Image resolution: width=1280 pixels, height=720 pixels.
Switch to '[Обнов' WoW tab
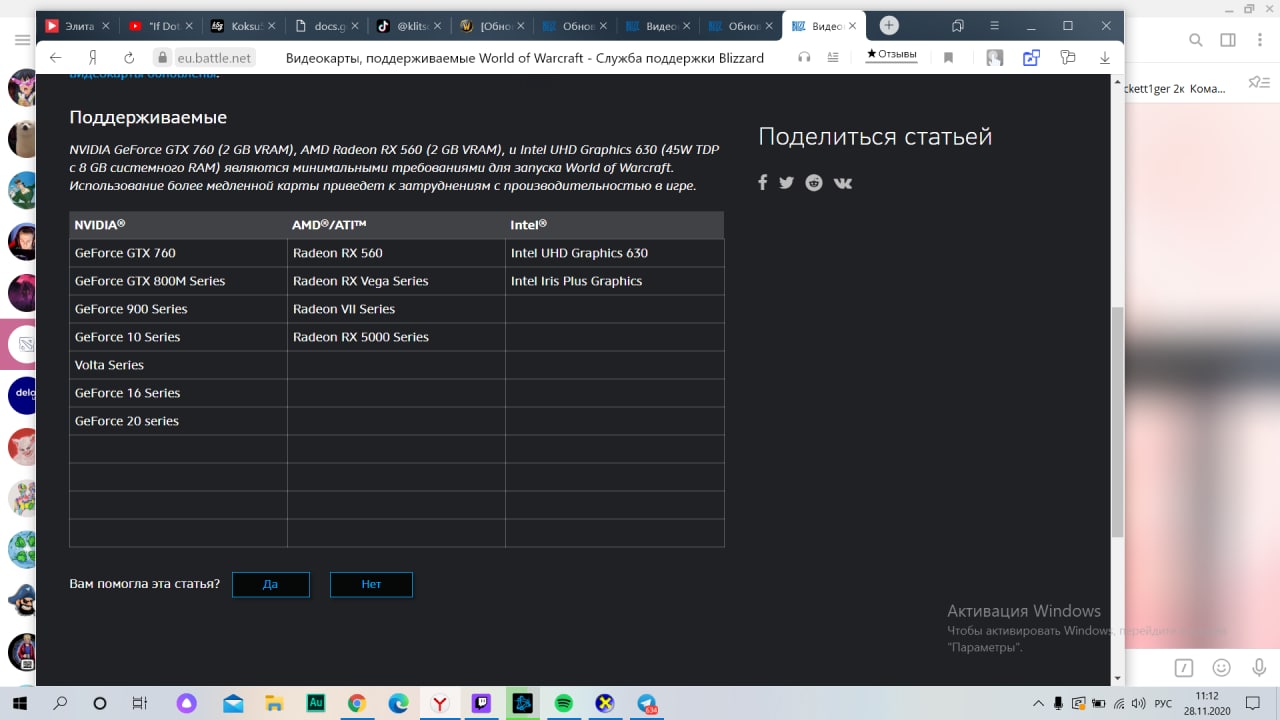[x=493, y=26]
